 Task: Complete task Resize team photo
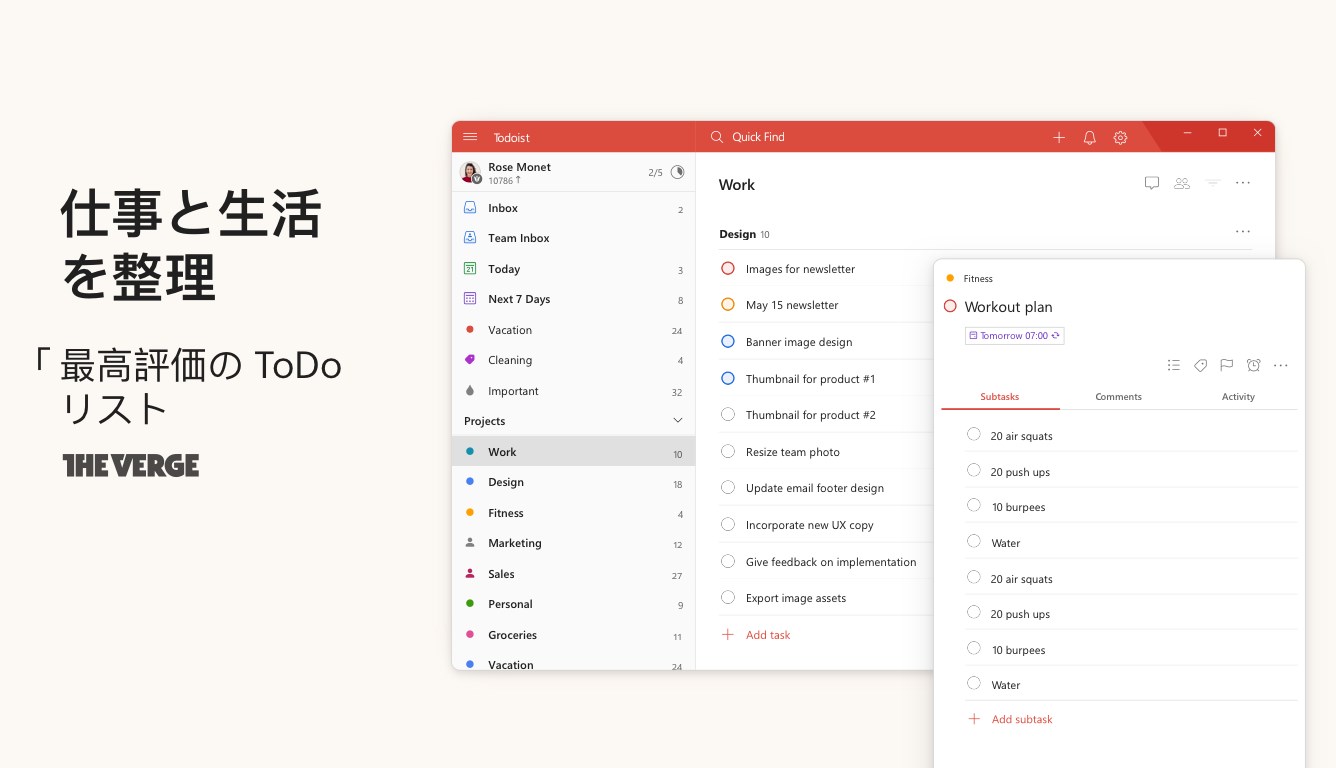tap(728, 451)
